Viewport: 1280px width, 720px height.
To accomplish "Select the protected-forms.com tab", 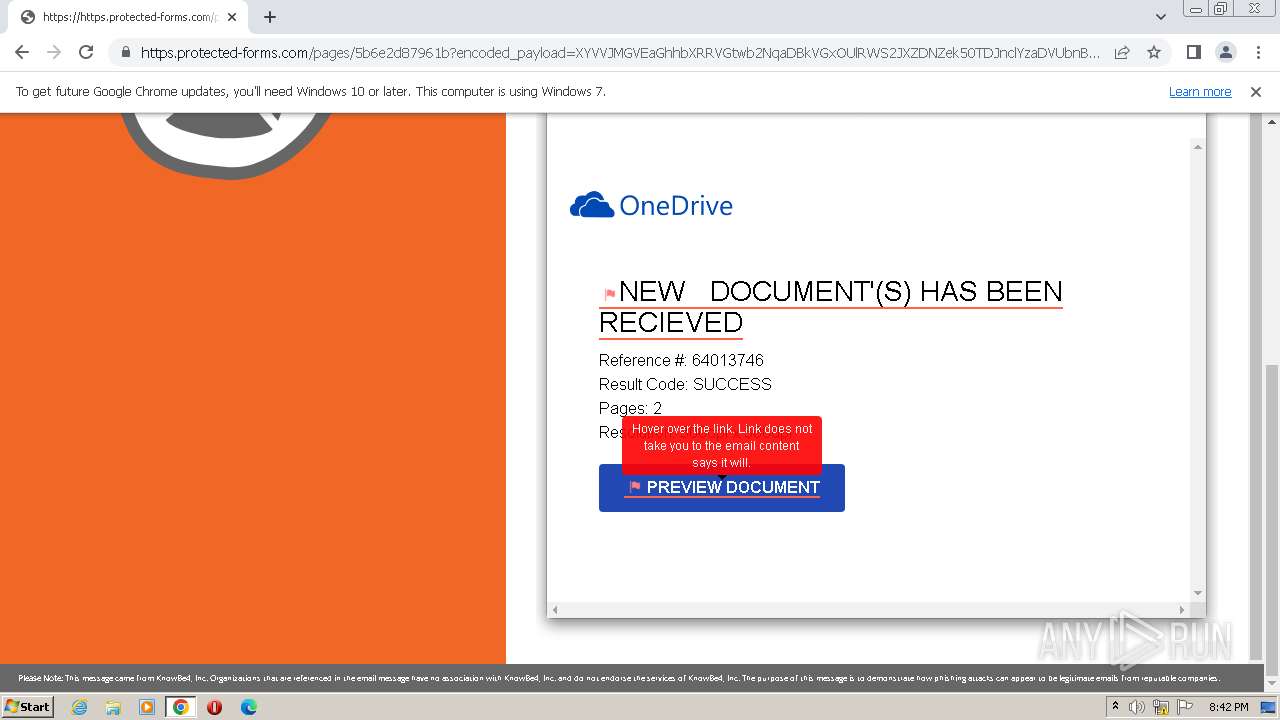I will point(128,17).
